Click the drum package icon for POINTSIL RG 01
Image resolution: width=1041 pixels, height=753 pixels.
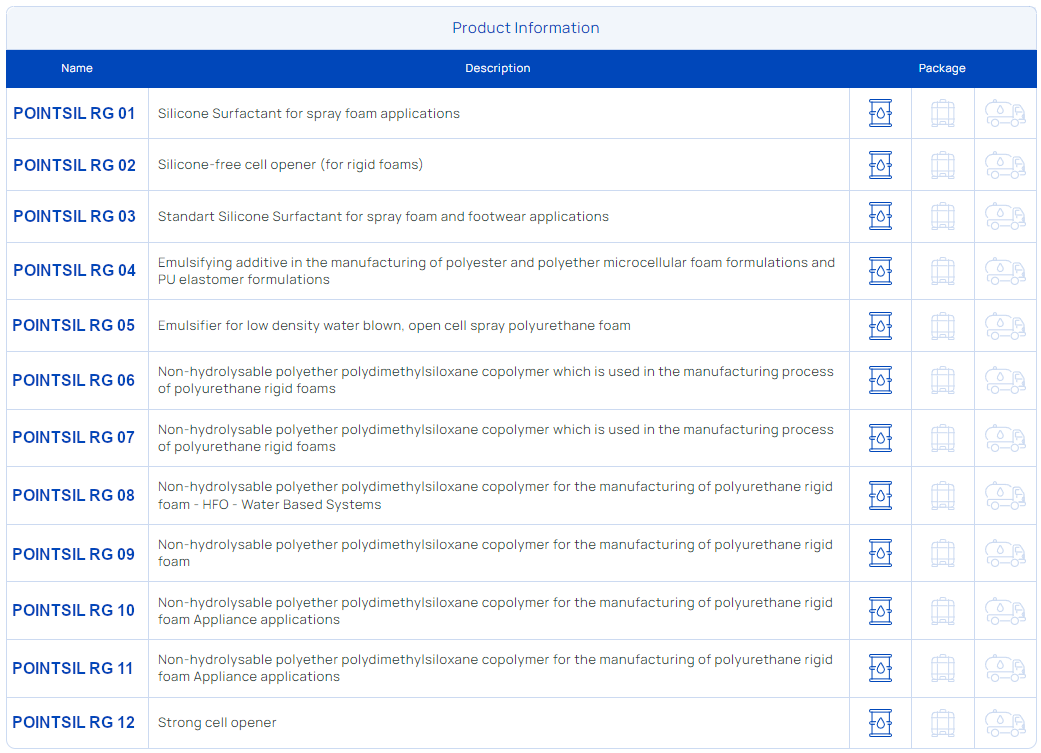[880, 113]
